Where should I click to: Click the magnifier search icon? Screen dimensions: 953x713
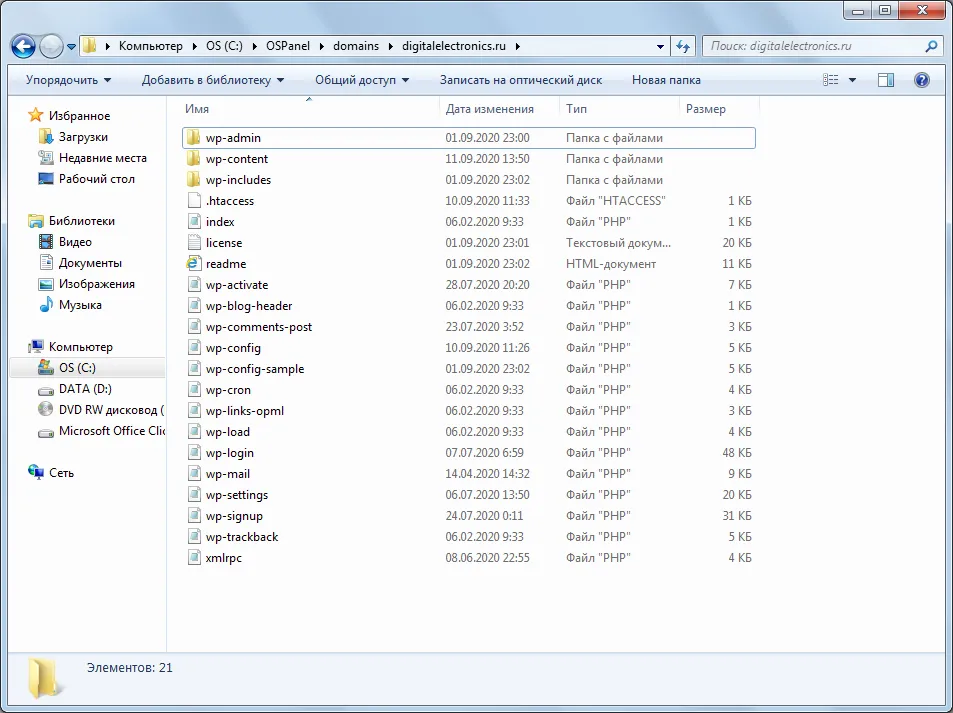(931, 46)
